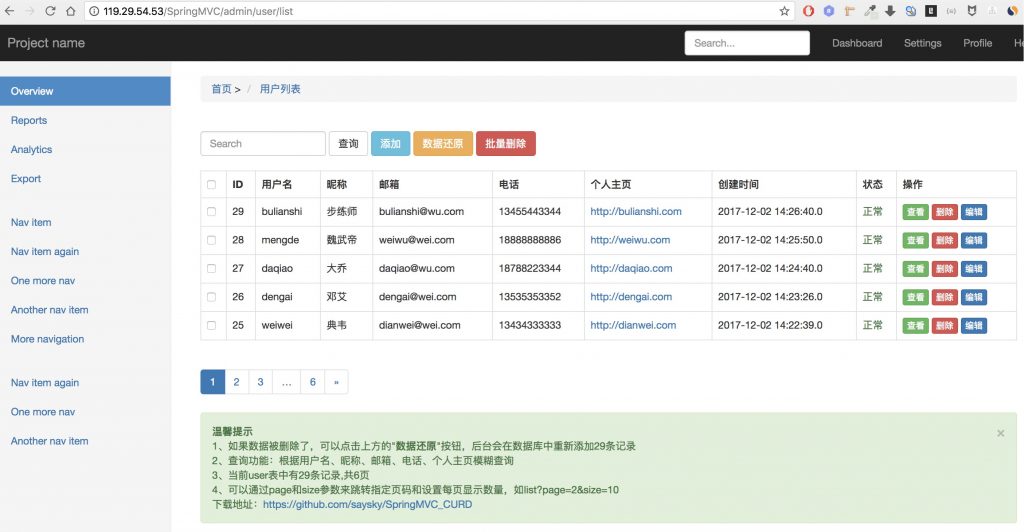1024x532 pixels.
Task: Go to next page with » arrow
Action: (x=336, y=382)
